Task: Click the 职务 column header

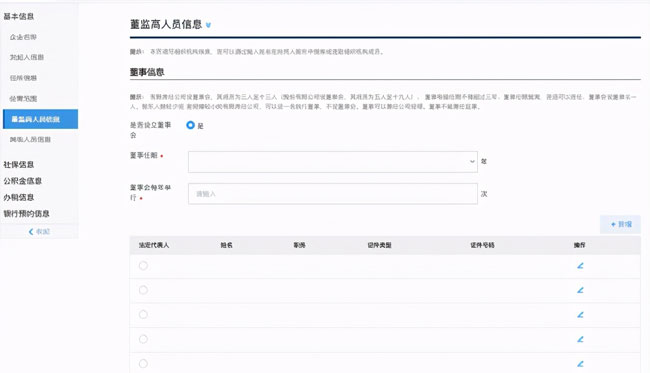Action: tap(299, 245)
